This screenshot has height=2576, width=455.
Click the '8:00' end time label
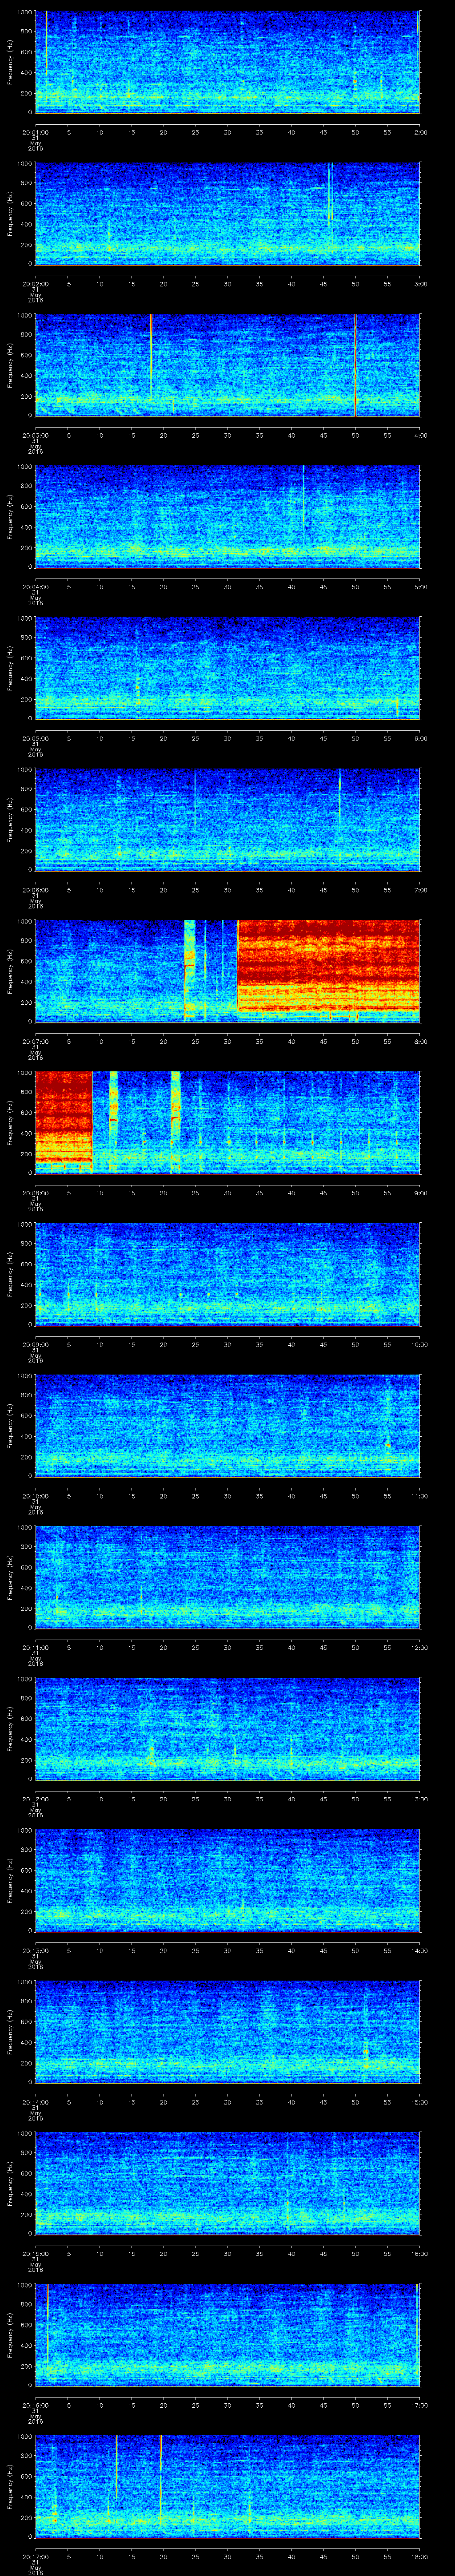420,1041
